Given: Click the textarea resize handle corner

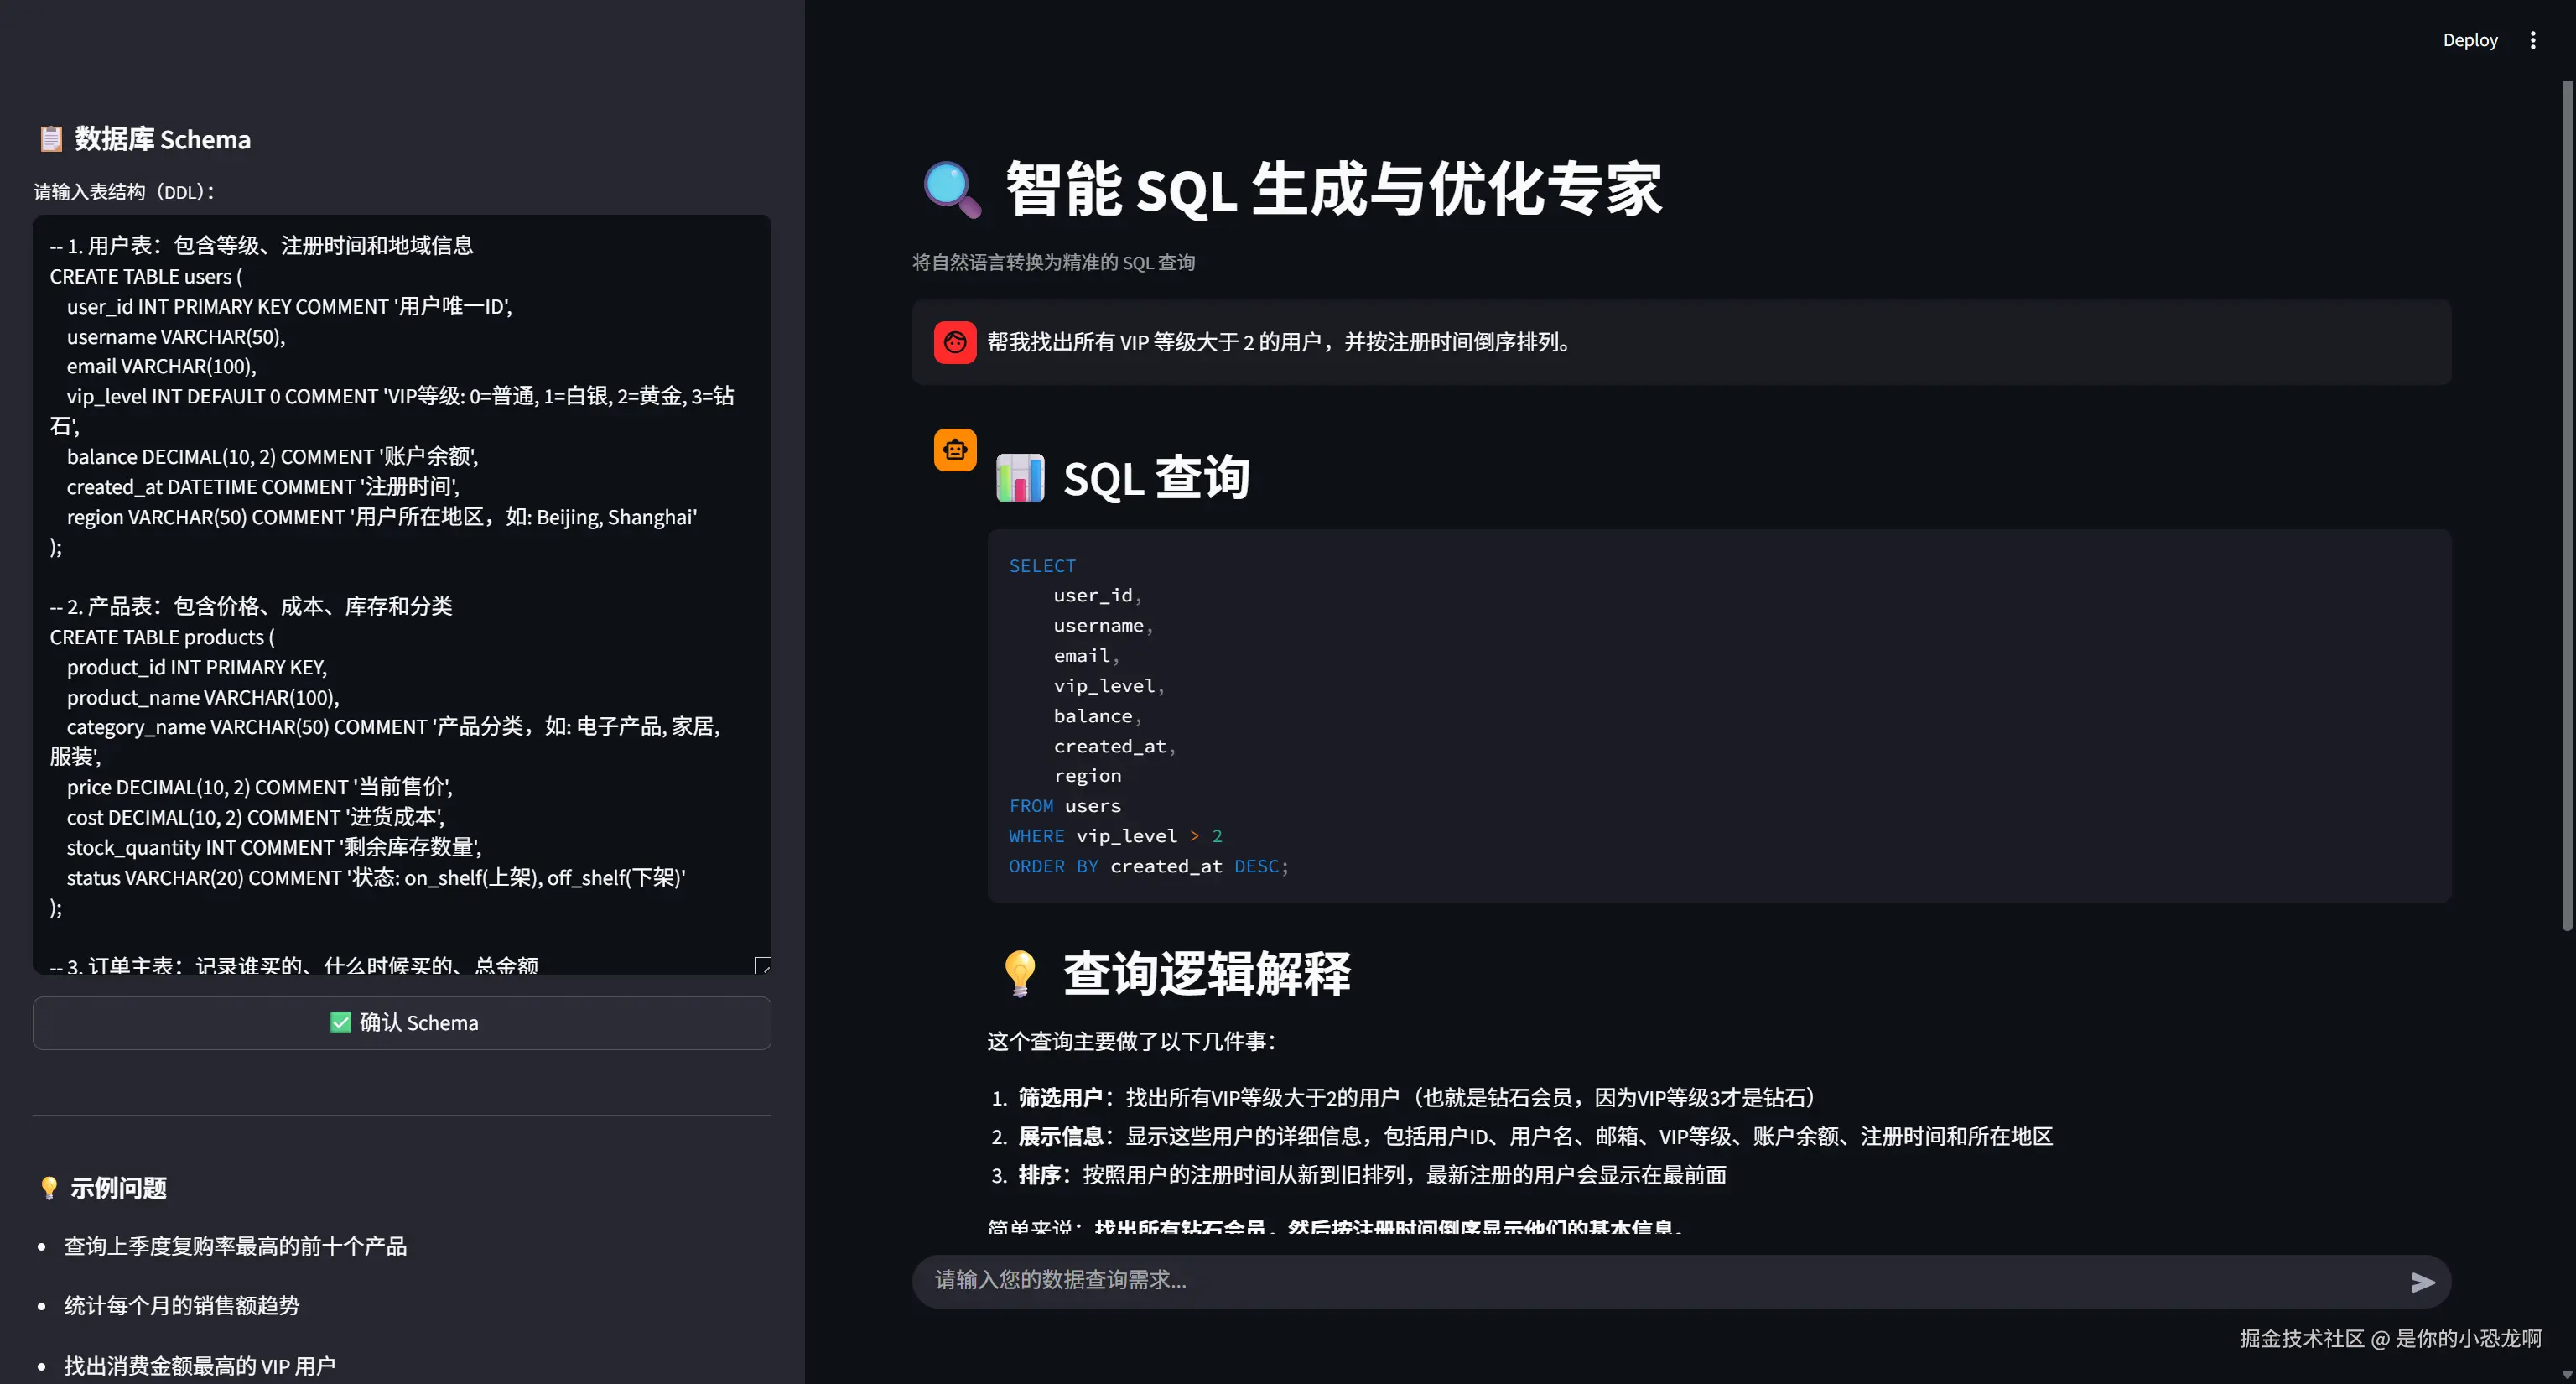Looking at the screenshot, I should pyautogui.click(x=762, y=965).
